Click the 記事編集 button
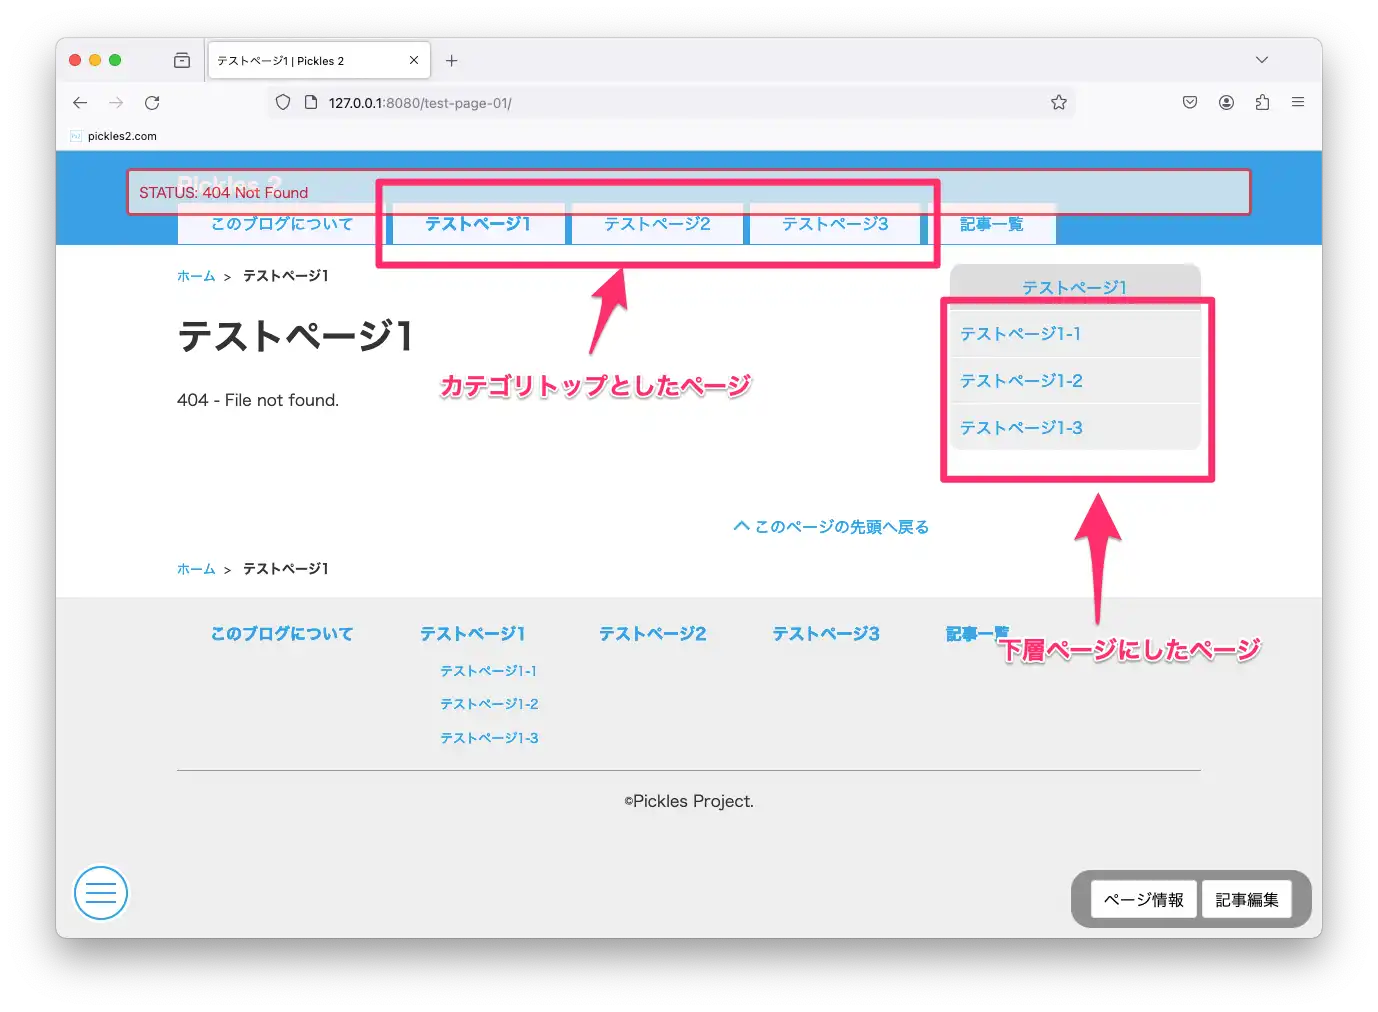 click(1246, 900)
